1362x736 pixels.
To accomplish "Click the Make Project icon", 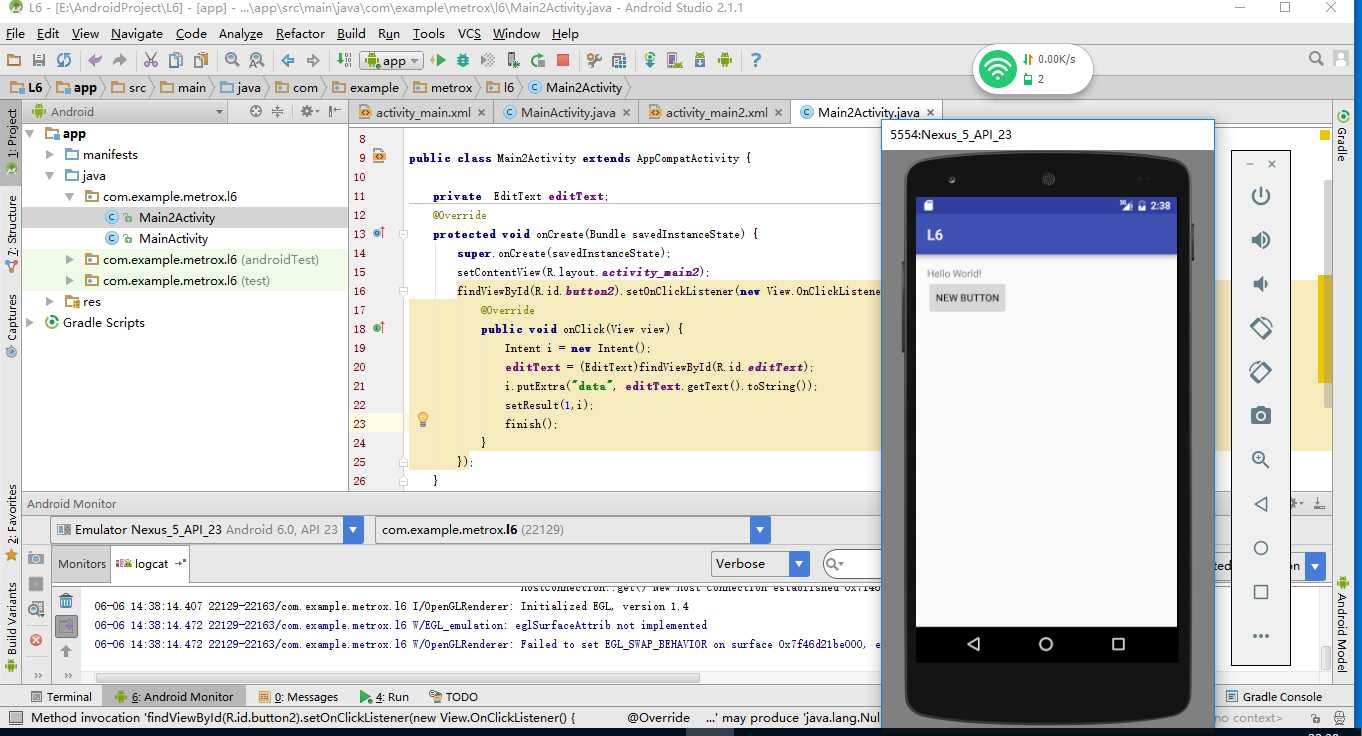I will click(x=344, y=60).
